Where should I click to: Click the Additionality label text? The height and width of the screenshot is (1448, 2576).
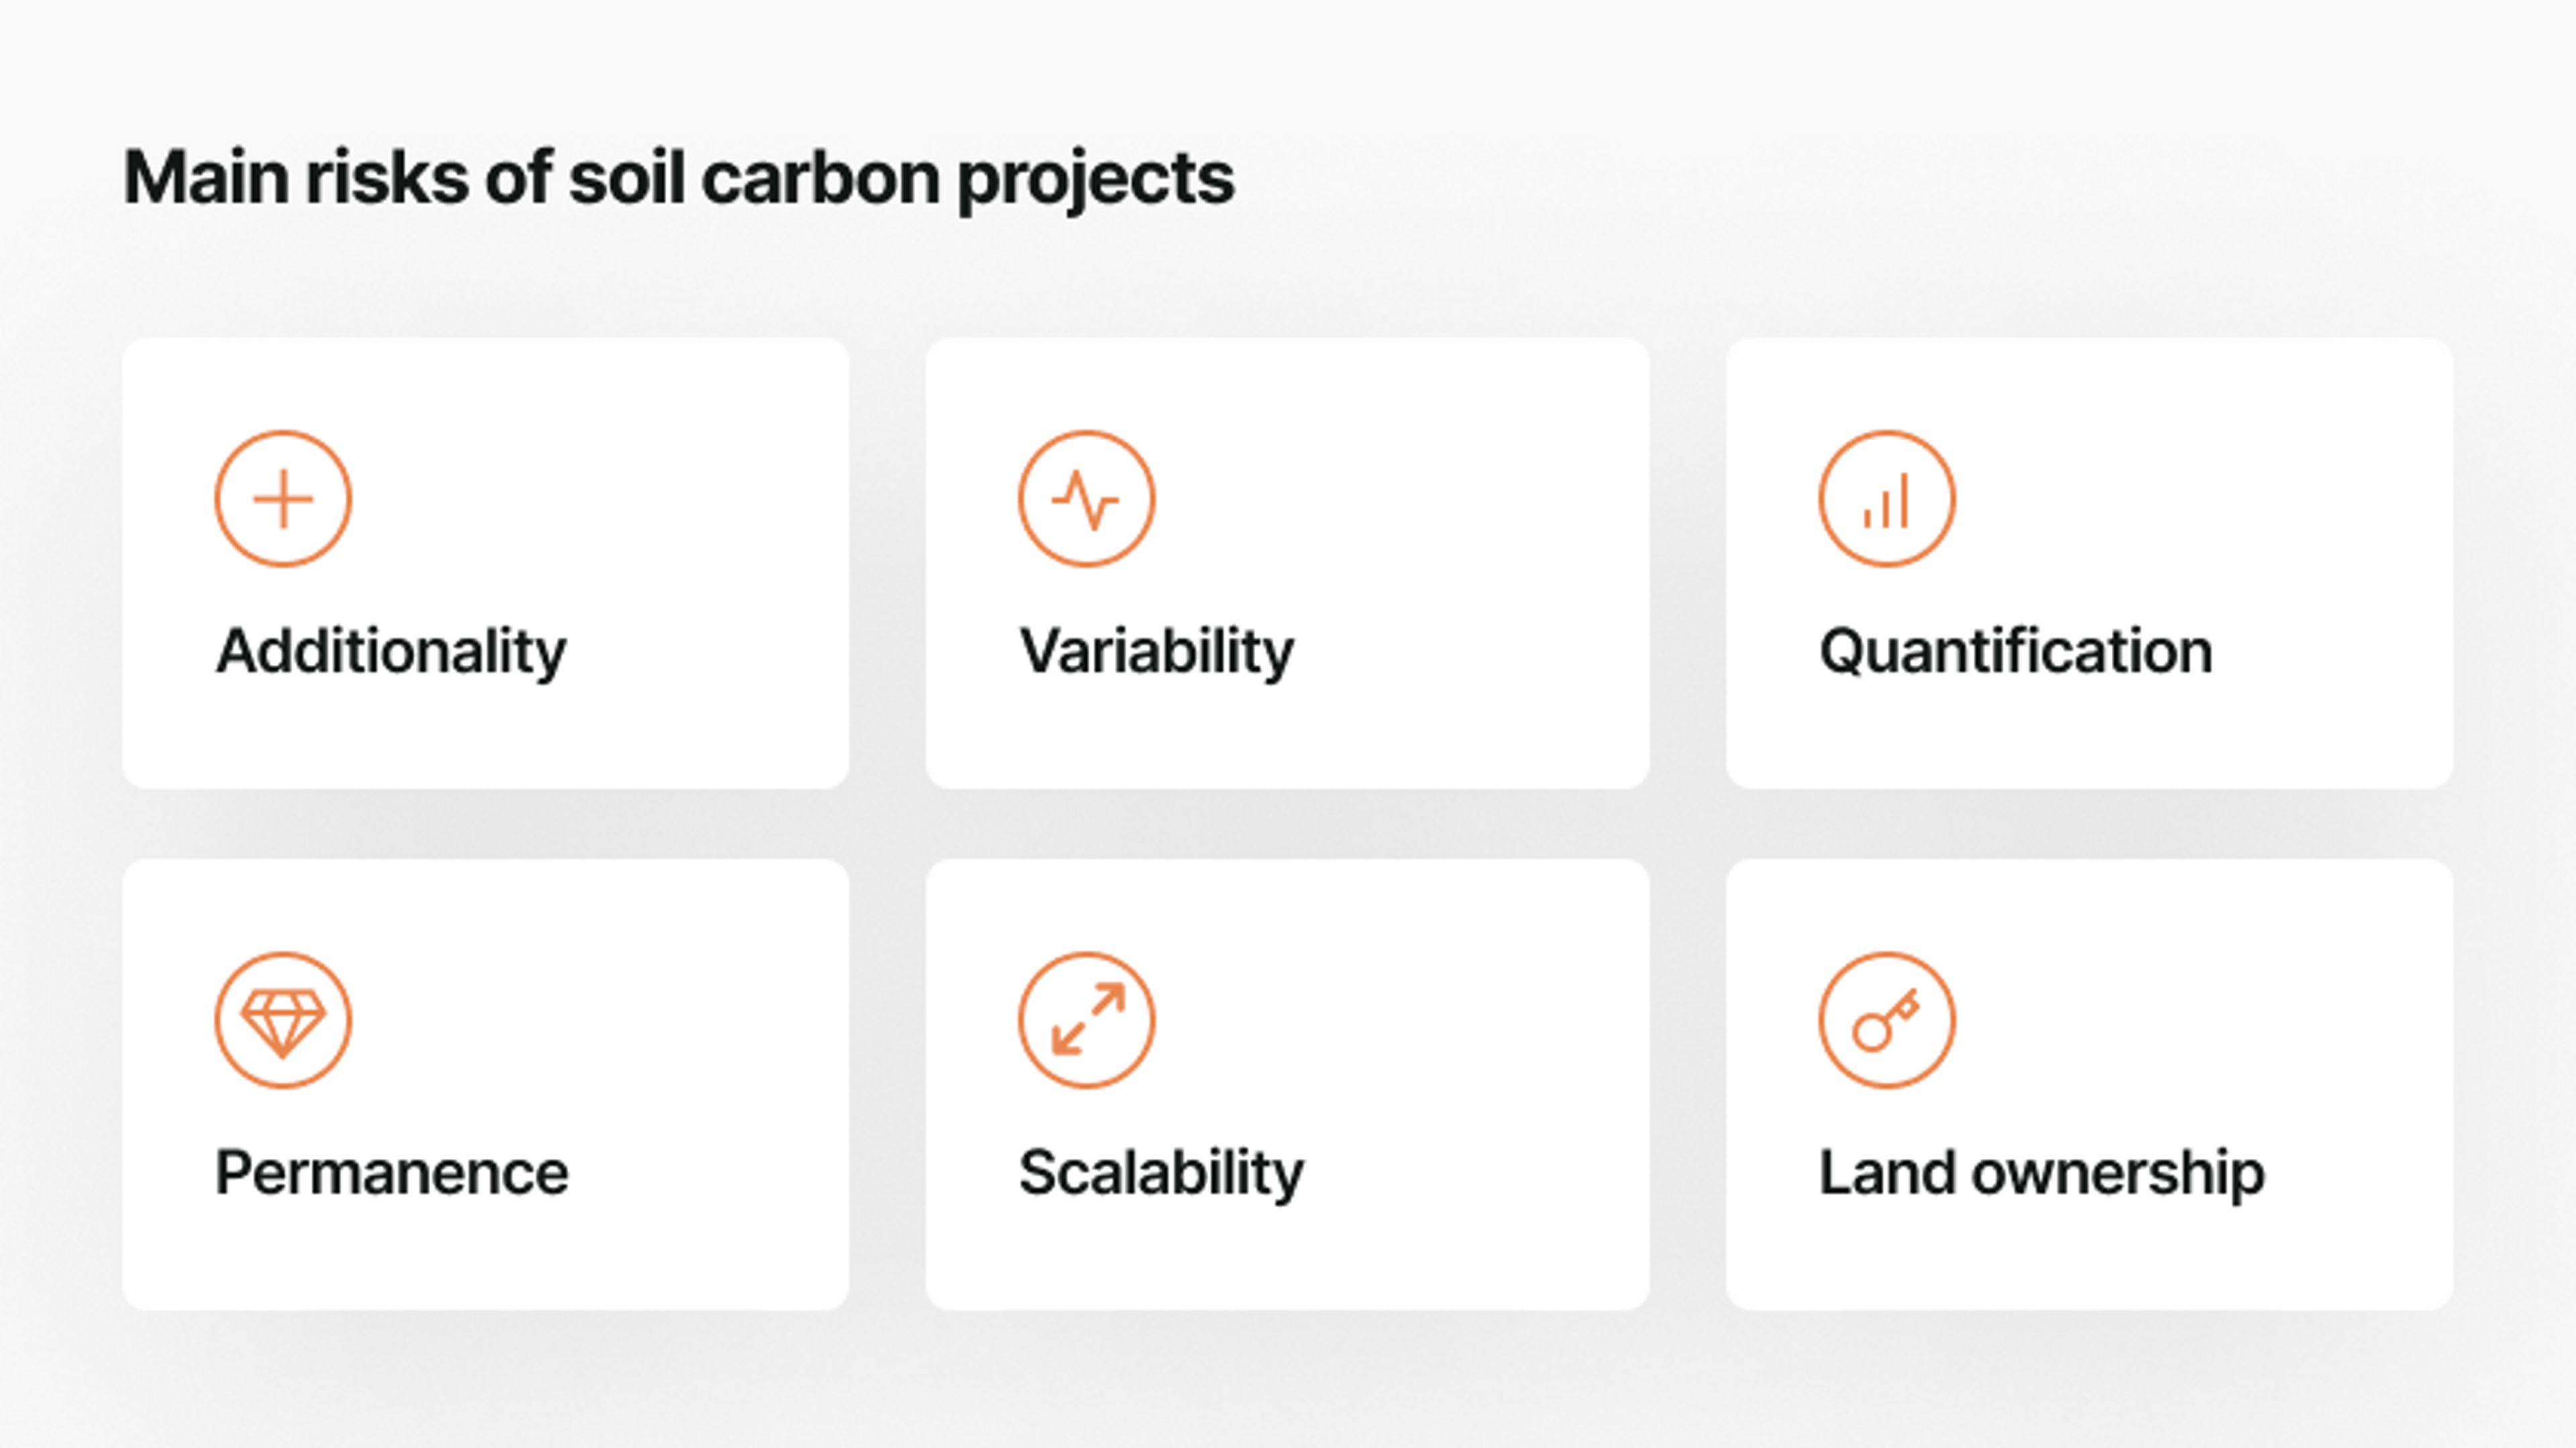pyautogui.click(x=391, y=652)
